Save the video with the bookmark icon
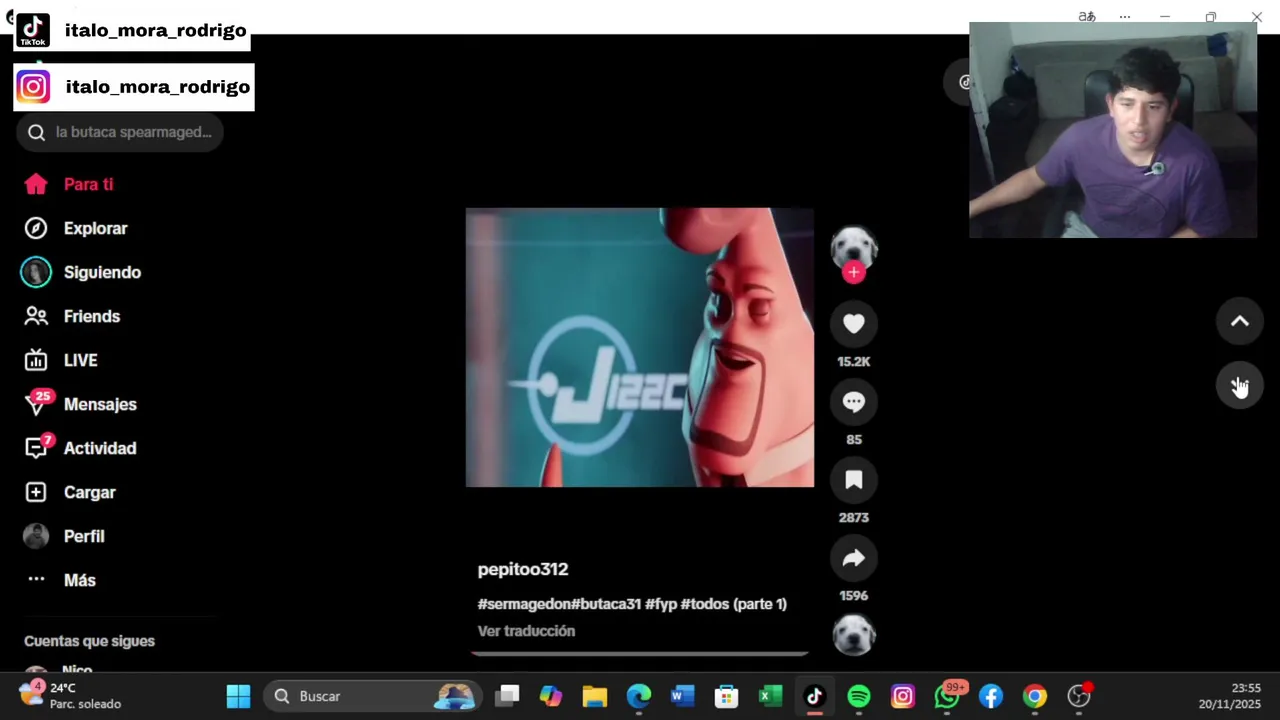This screenshot has height=720, width=1280. (854, 479)
